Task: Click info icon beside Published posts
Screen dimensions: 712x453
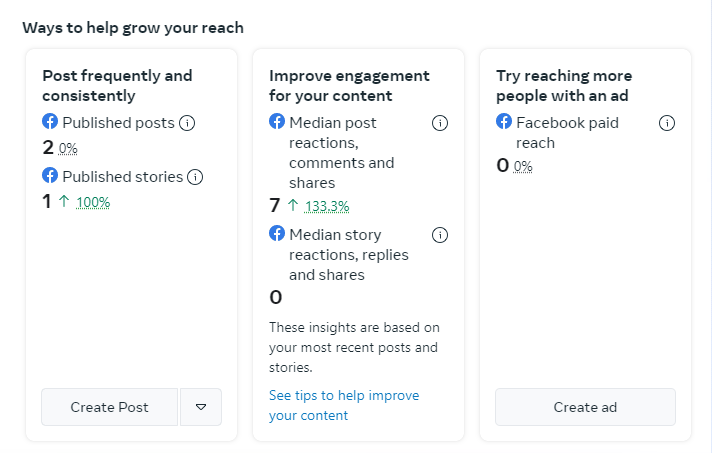Action: (187, 123)
